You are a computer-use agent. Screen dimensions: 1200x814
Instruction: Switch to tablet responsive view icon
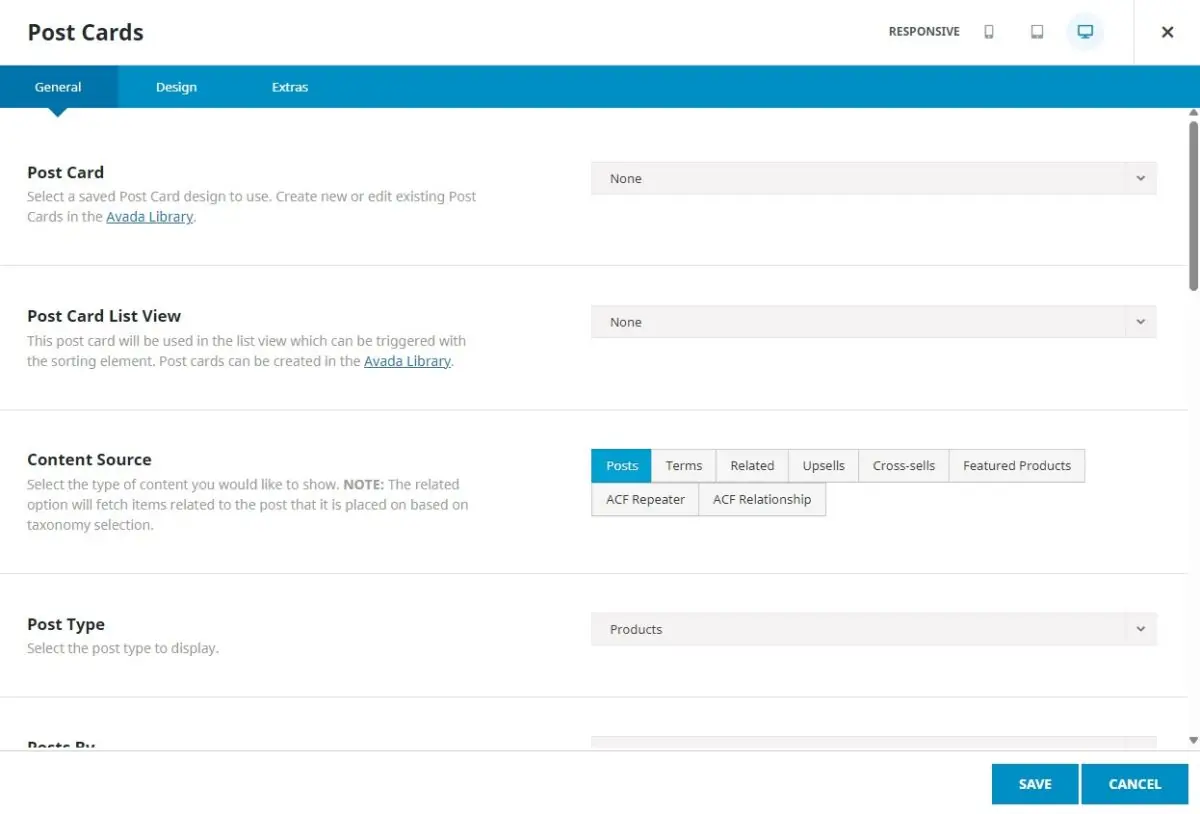click(1037, 32)
